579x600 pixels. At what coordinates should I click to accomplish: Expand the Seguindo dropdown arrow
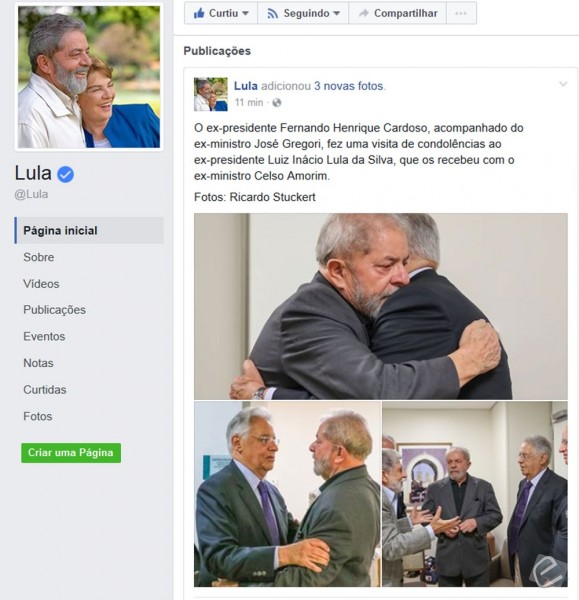pyautogui.click(x=336, y=13)
